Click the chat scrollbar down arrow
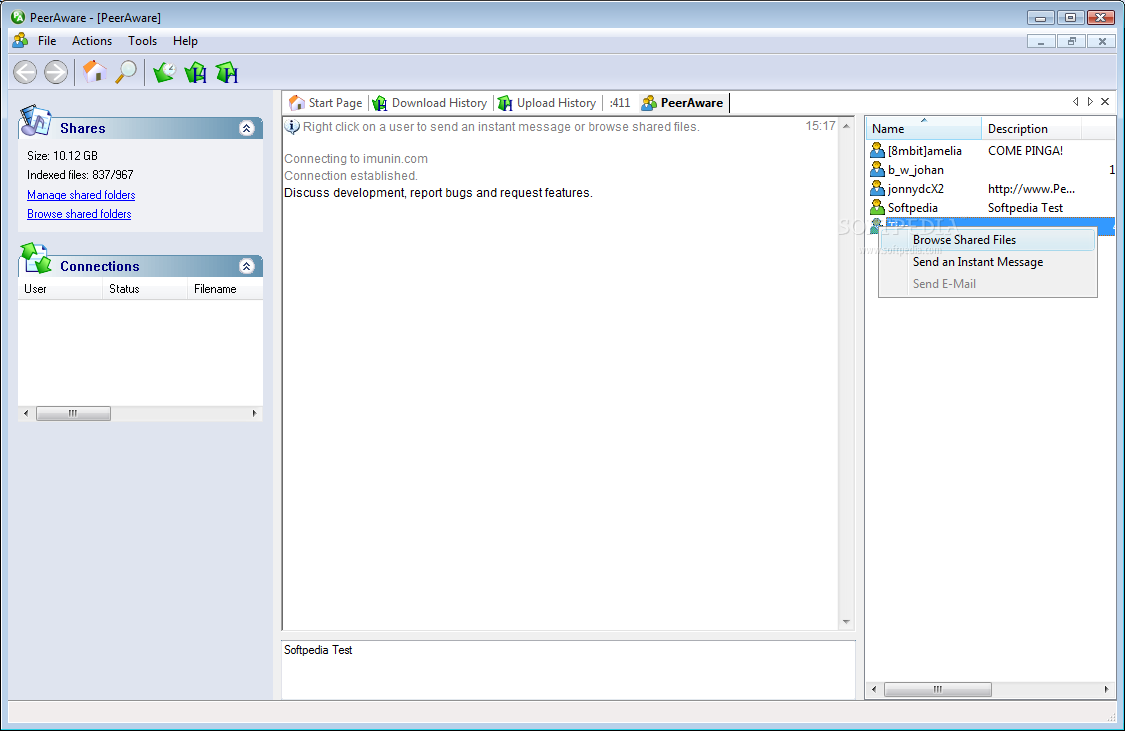Screen dimensions: 1125x731 (847, 622)
